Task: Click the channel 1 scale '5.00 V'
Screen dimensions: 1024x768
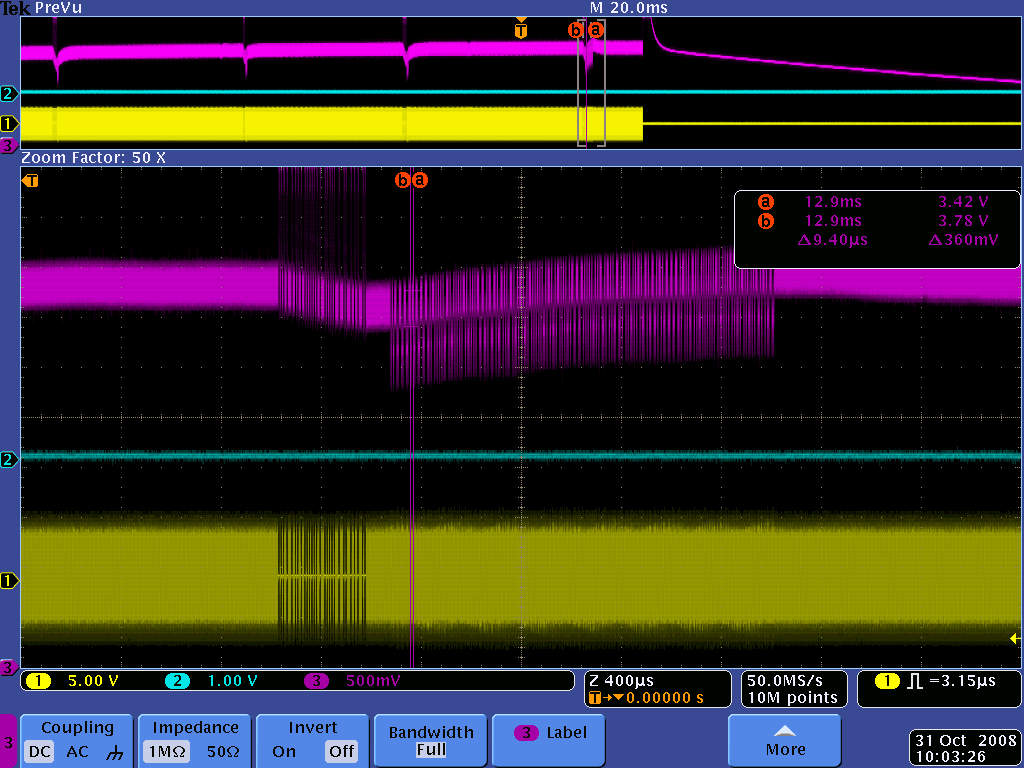Action: pos(93,681)
